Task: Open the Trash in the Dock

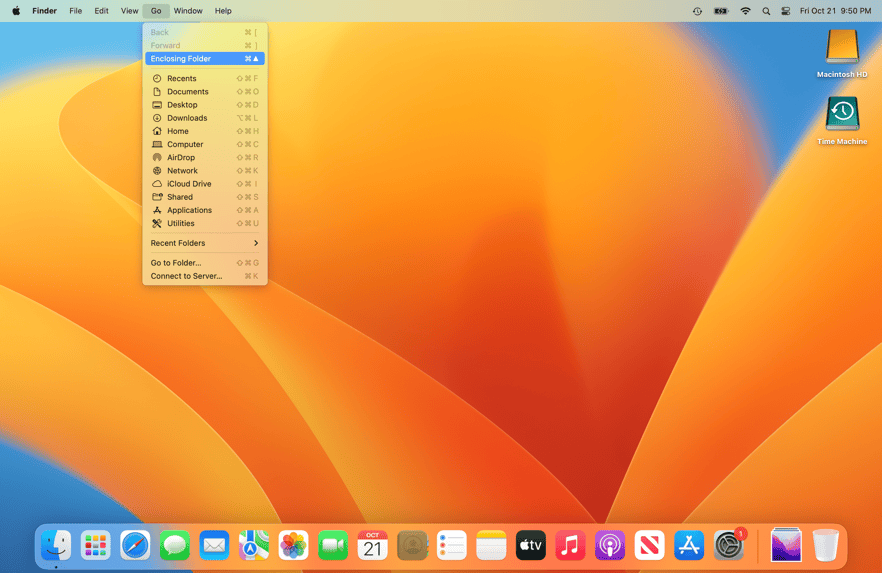Action: (826, 545)
